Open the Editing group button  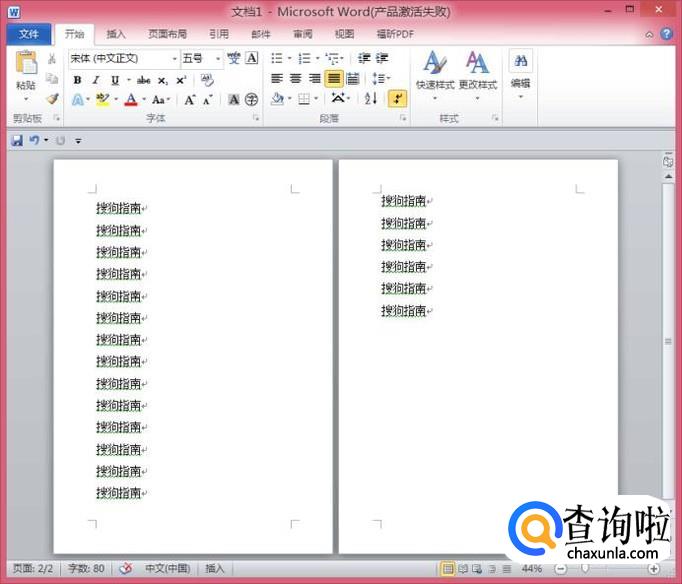click(520, 75)
